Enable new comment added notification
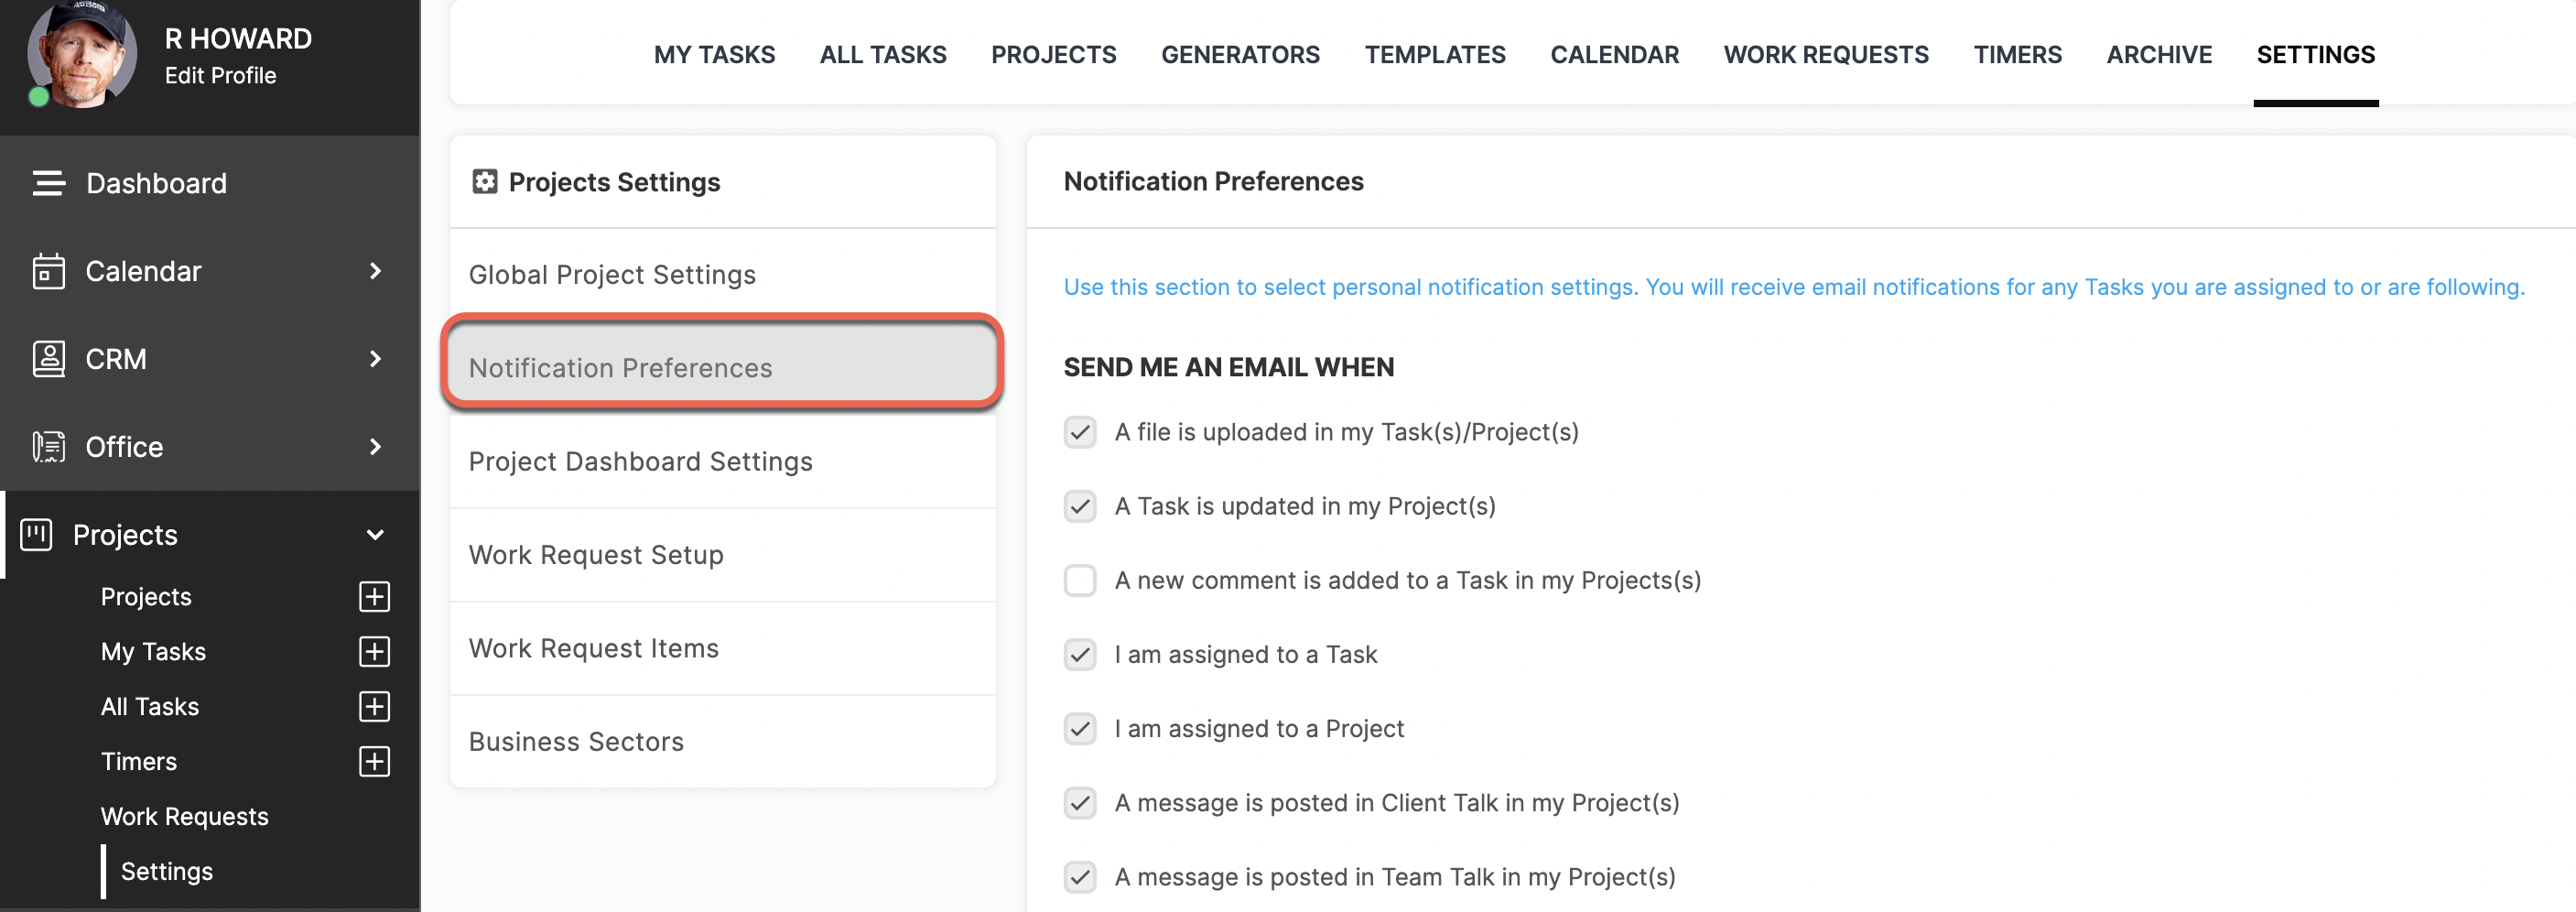This screenshot has width=2576, height=912. (x=1080, y=580)
